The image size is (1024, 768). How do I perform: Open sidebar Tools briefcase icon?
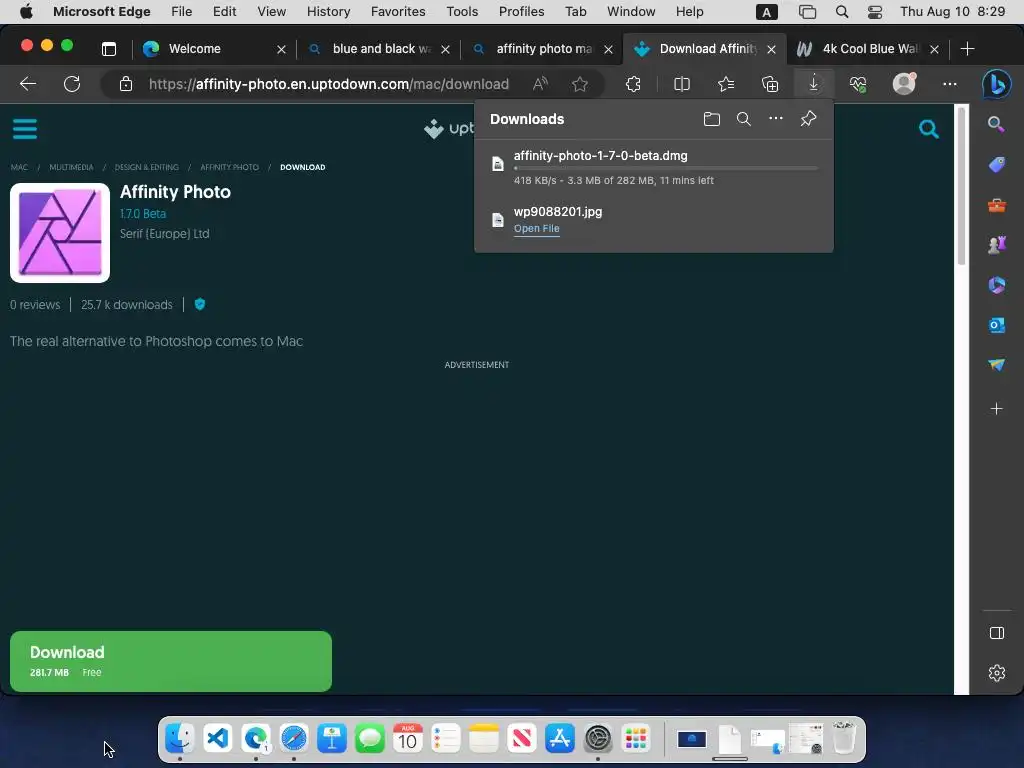(x=997, y=205)
